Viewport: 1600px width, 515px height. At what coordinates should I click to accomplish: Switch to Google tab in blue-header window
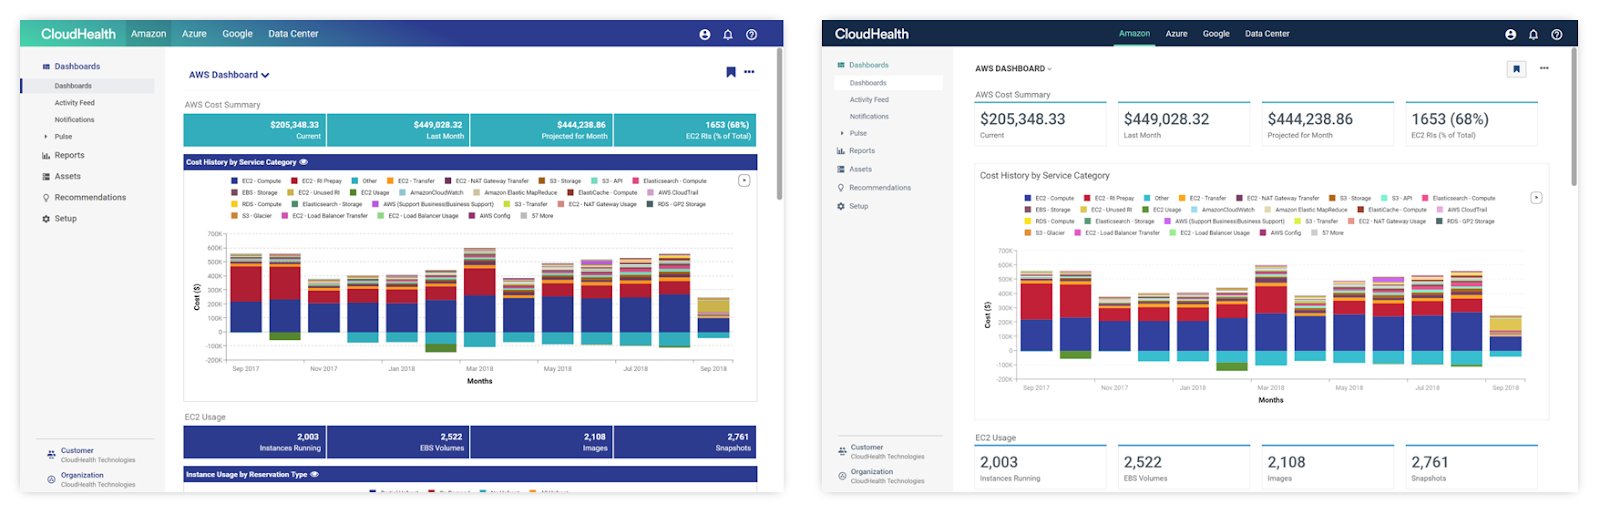point(237,34)
